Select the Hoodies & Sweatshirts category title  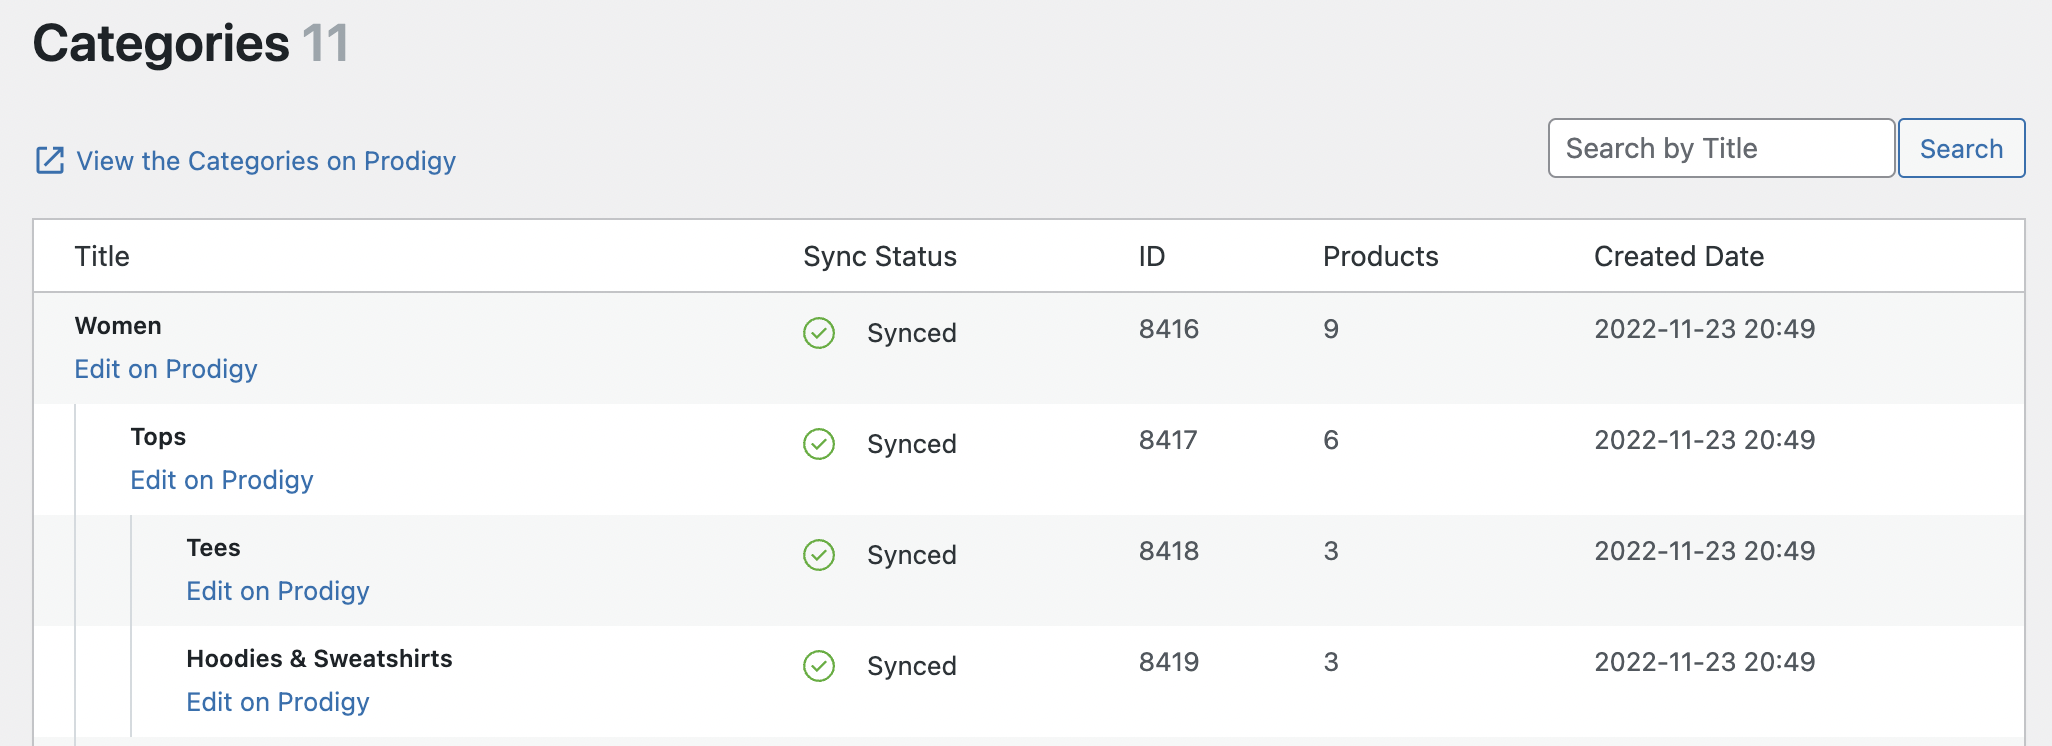pyautogui.click(x=319, y=659)
